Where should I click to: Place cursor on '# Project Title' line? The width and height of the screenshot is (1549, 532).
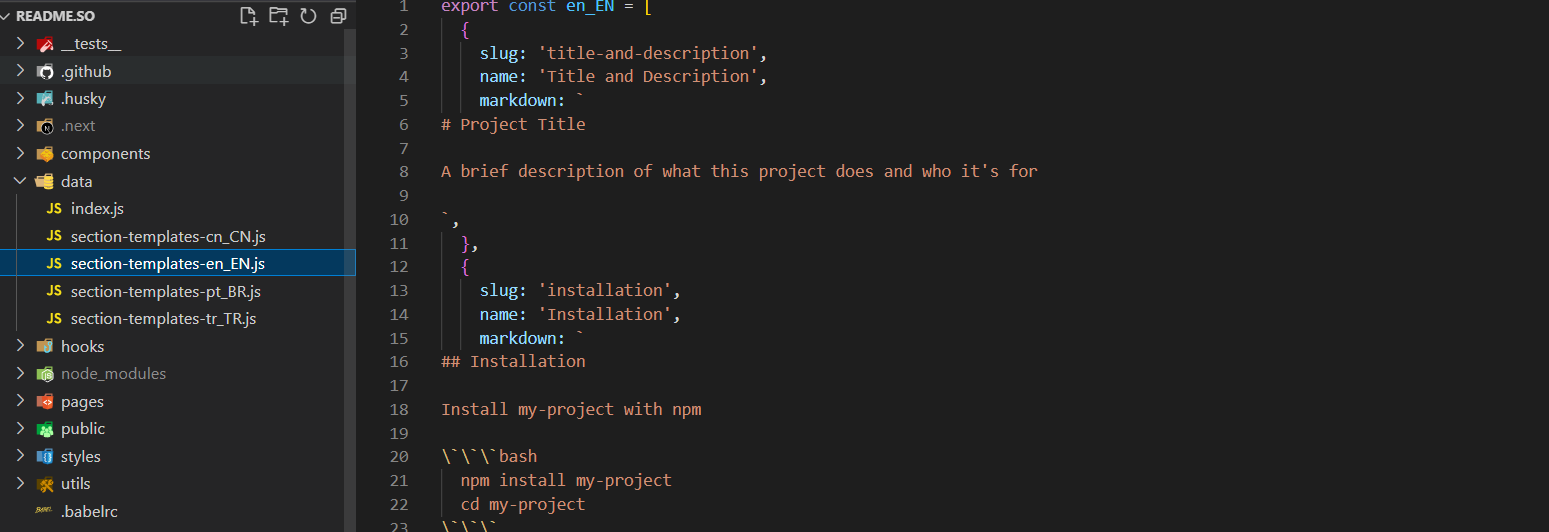point(522,125)
